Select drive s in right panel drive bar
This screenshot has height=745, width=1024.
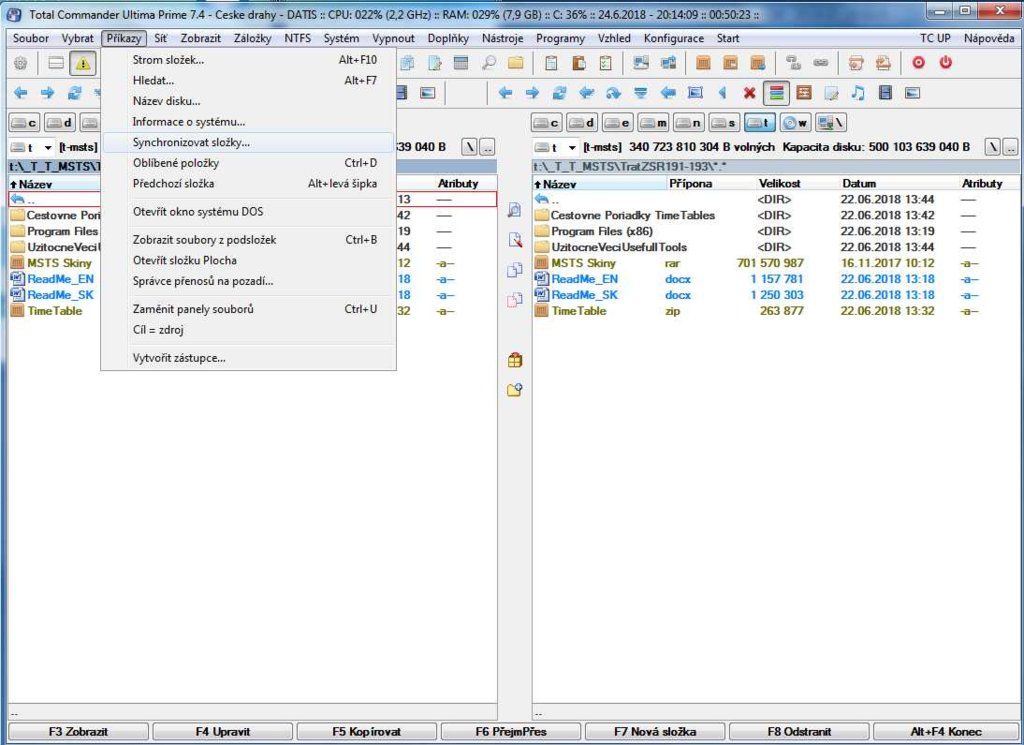tap(724, 122)
